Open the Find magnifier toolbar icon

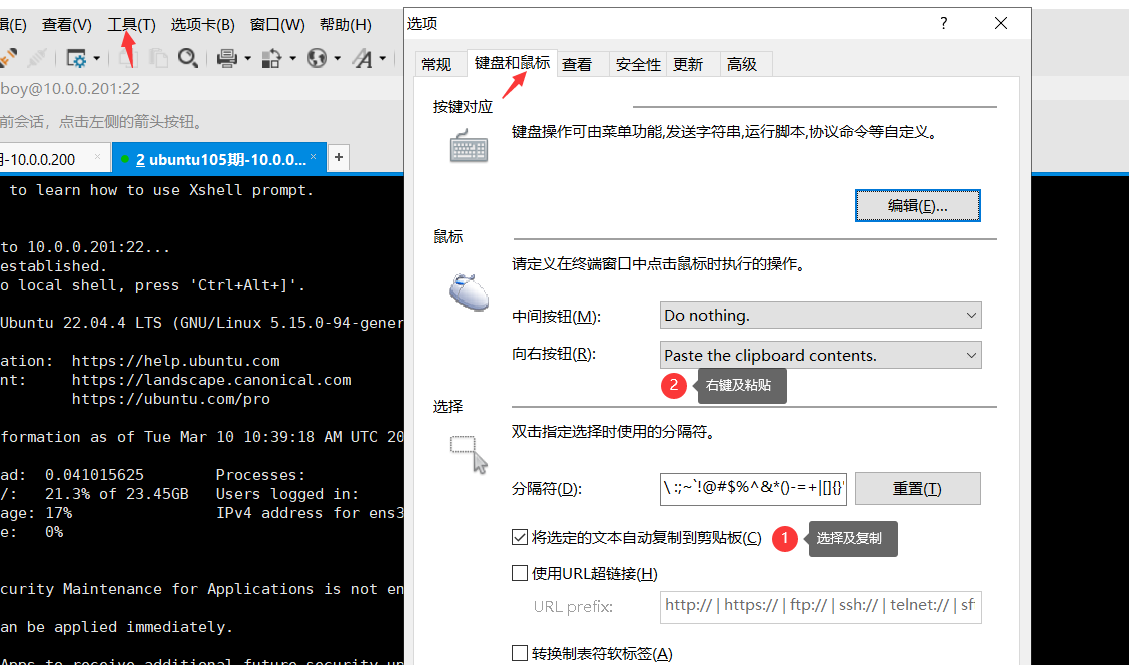point(188,58)
